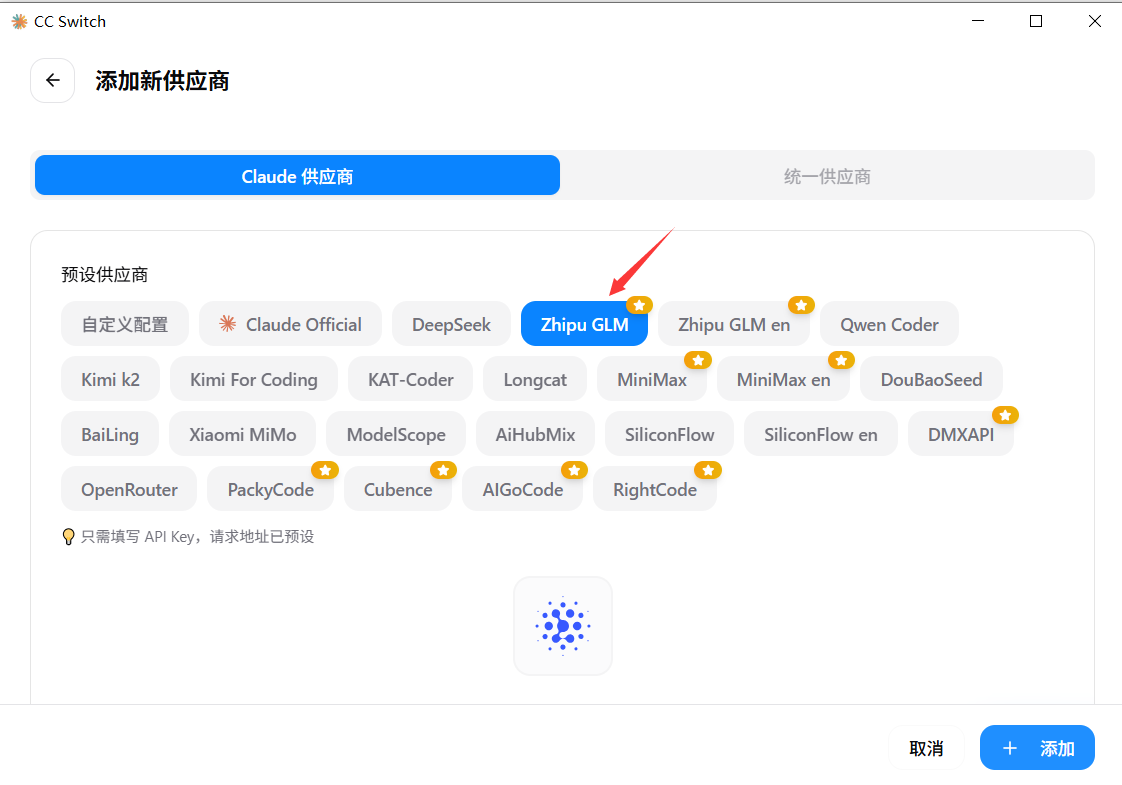Click the star badge on Zhipu GLM en
Screen dimensions: 1122x785
(x=801, y=305)
